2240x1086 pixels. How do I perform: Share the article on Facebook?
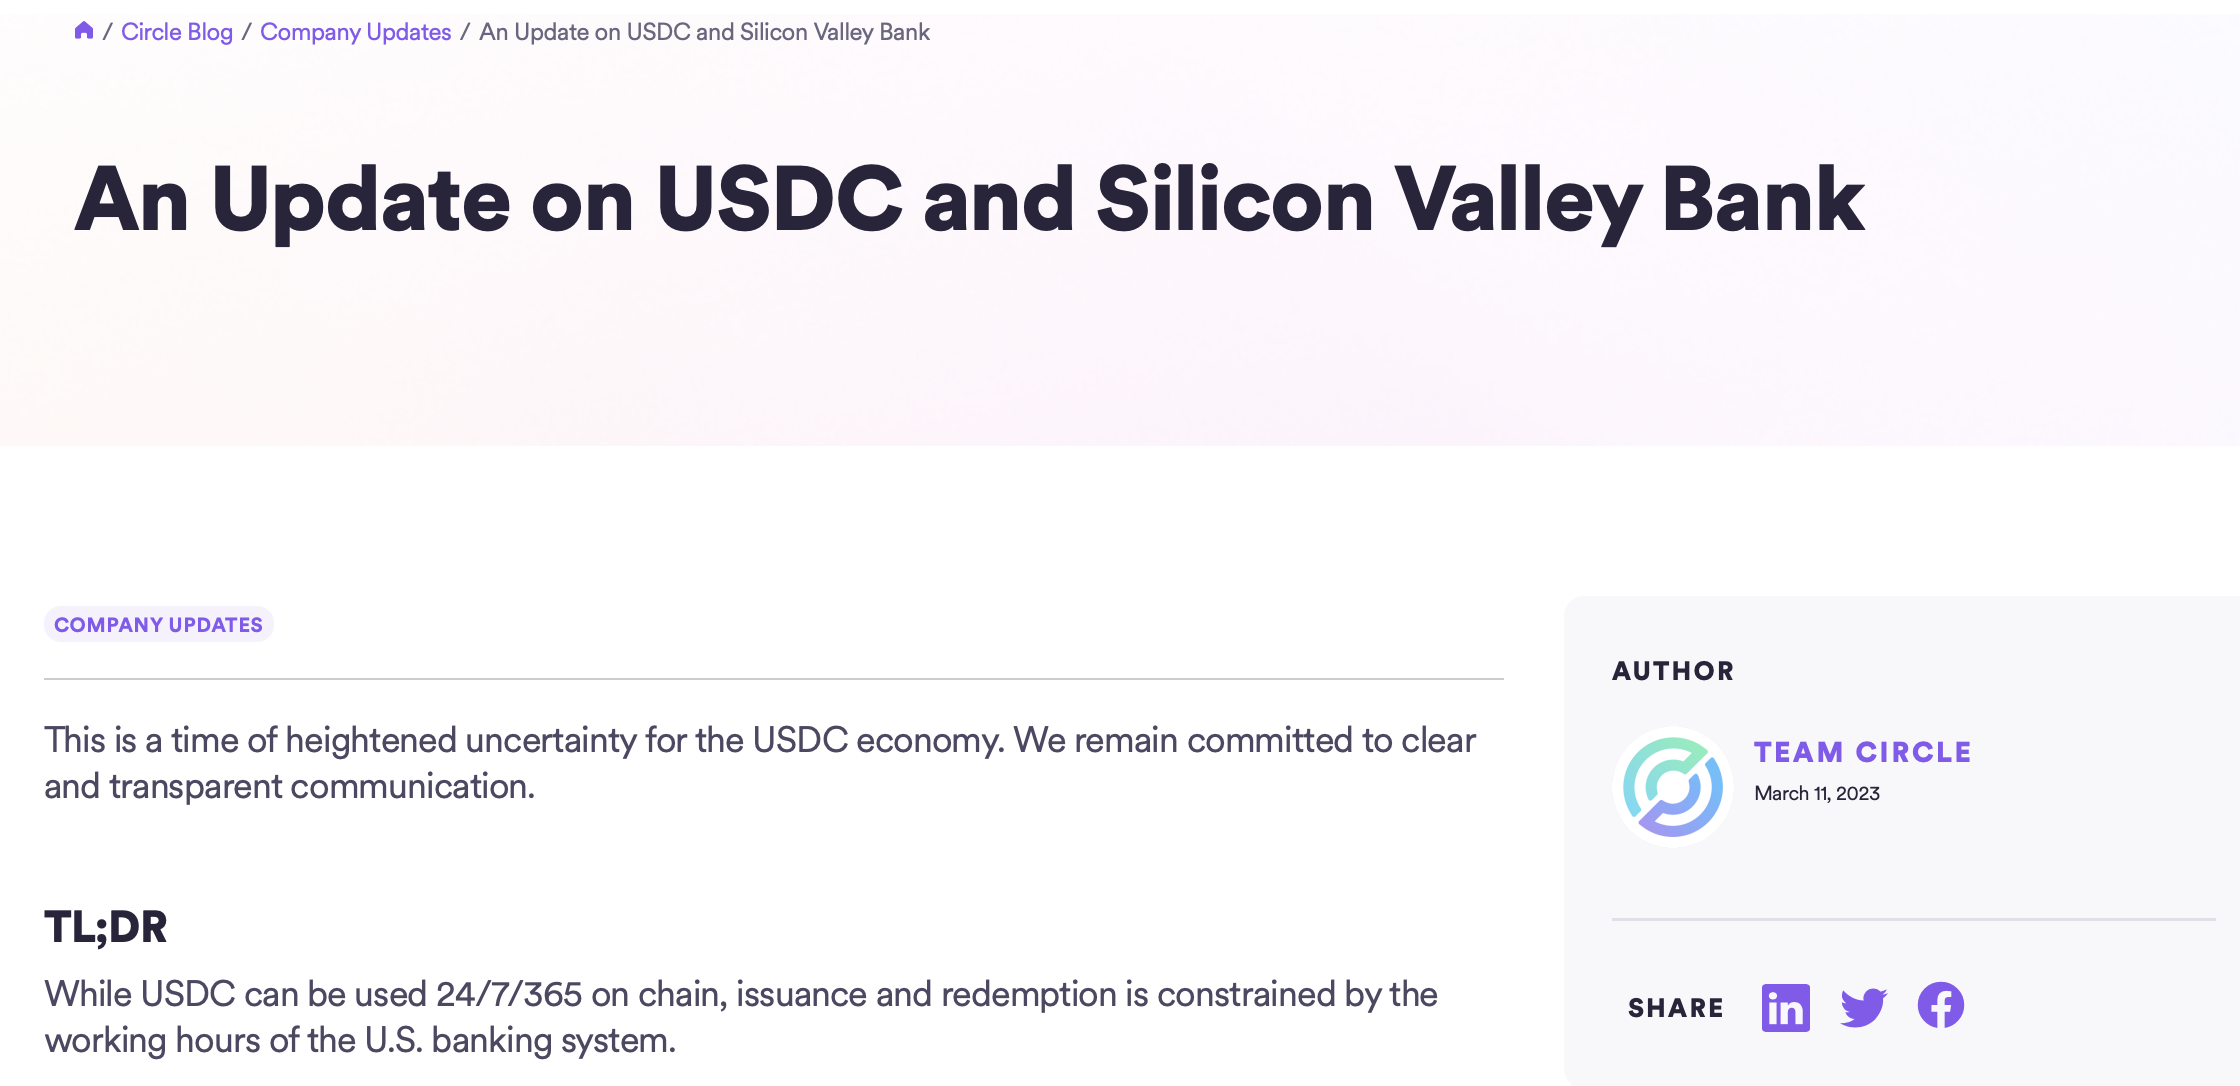pos(1940,1005)
